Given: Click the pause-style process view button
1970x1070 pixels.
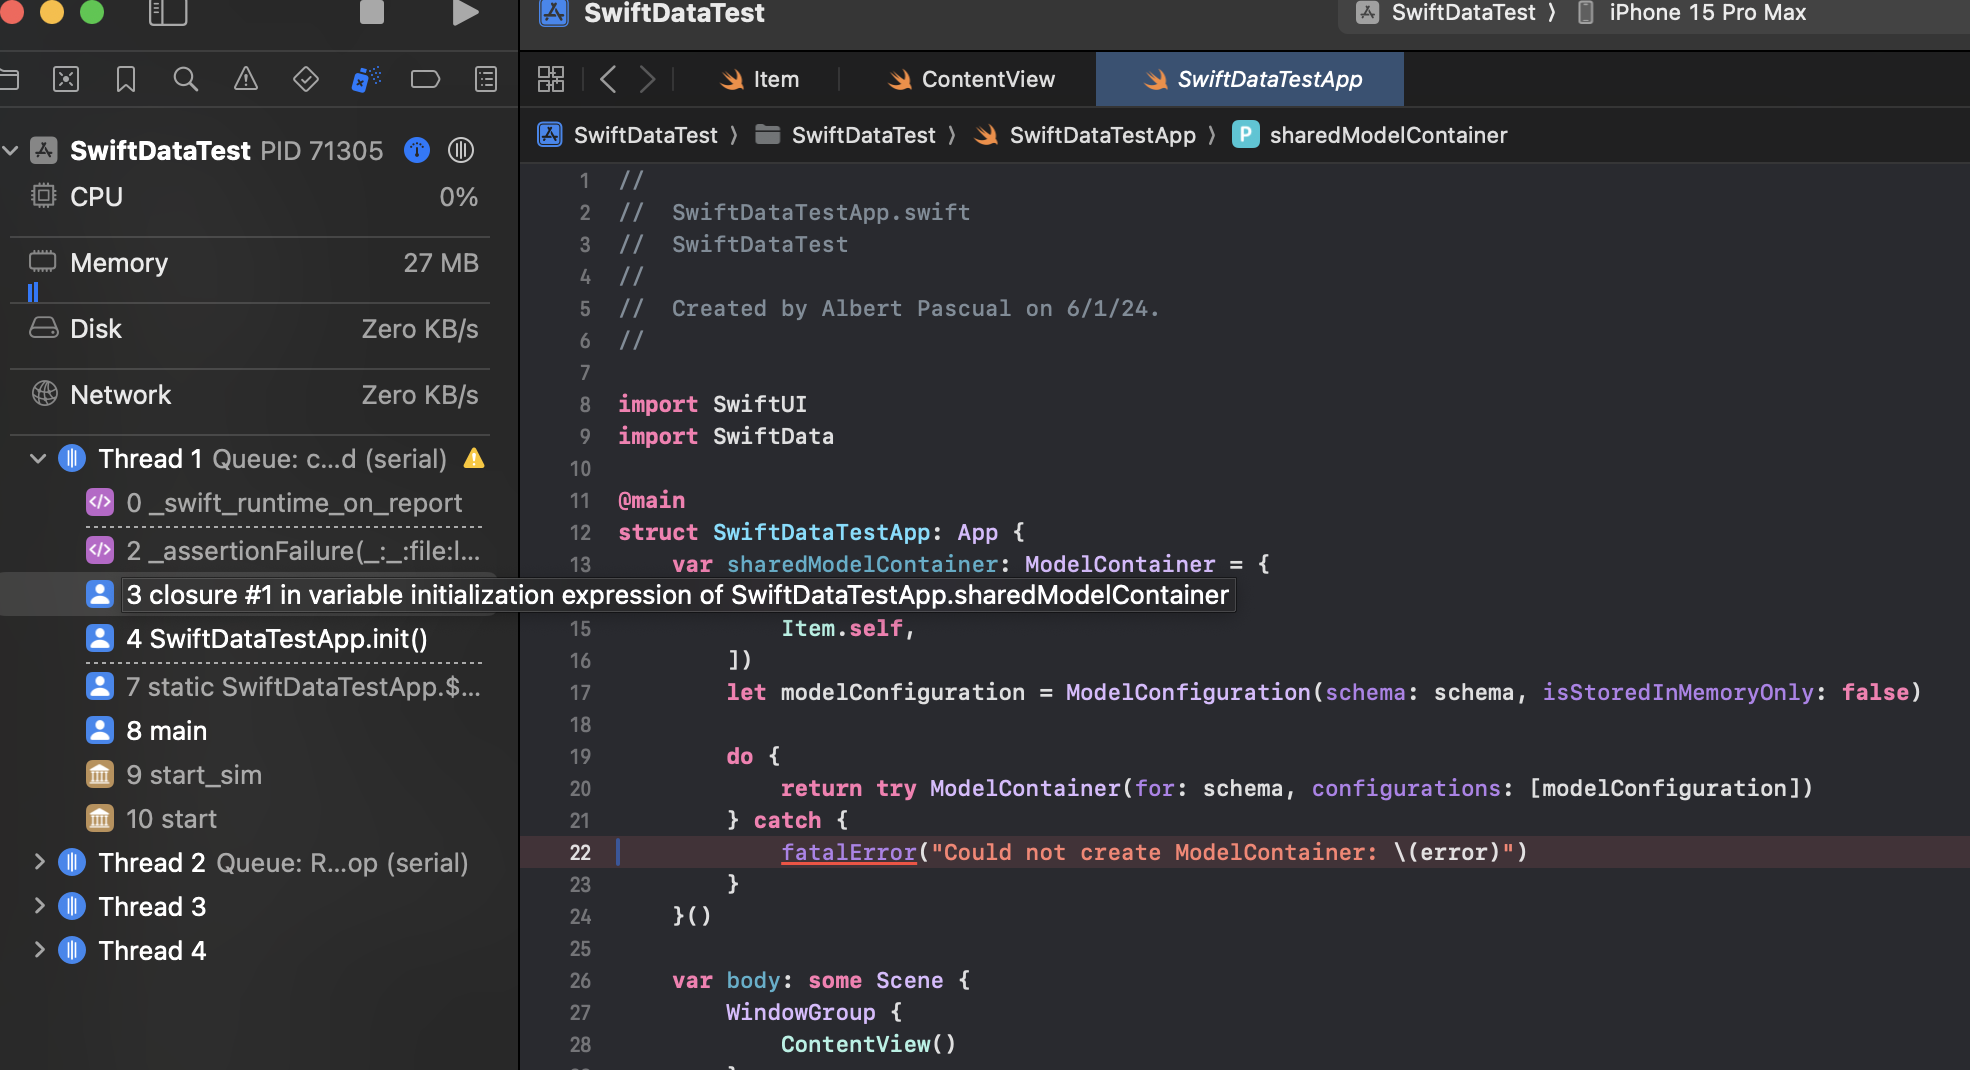Looking at the screenshot, I should (461, 150).
